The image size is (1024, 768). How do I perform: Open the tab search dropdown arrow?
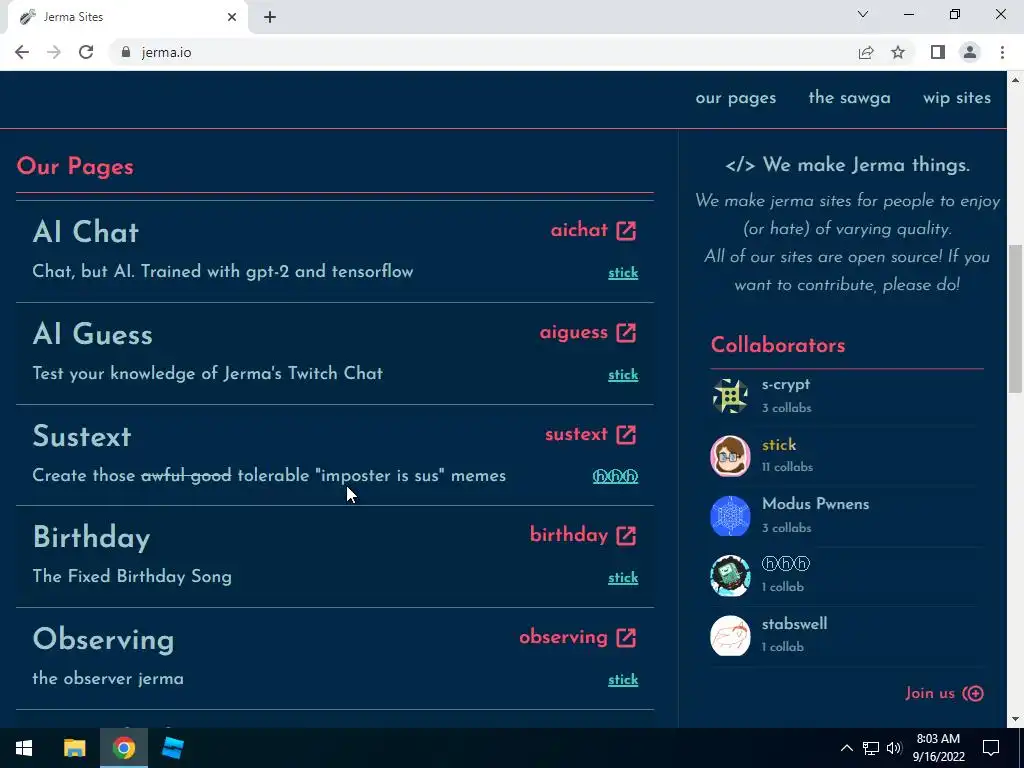(863, 14)
